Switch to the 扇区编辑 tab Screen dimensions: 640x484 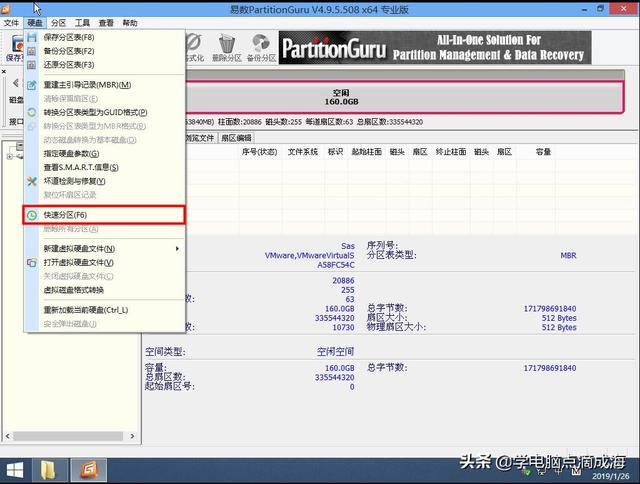[236, 138]
